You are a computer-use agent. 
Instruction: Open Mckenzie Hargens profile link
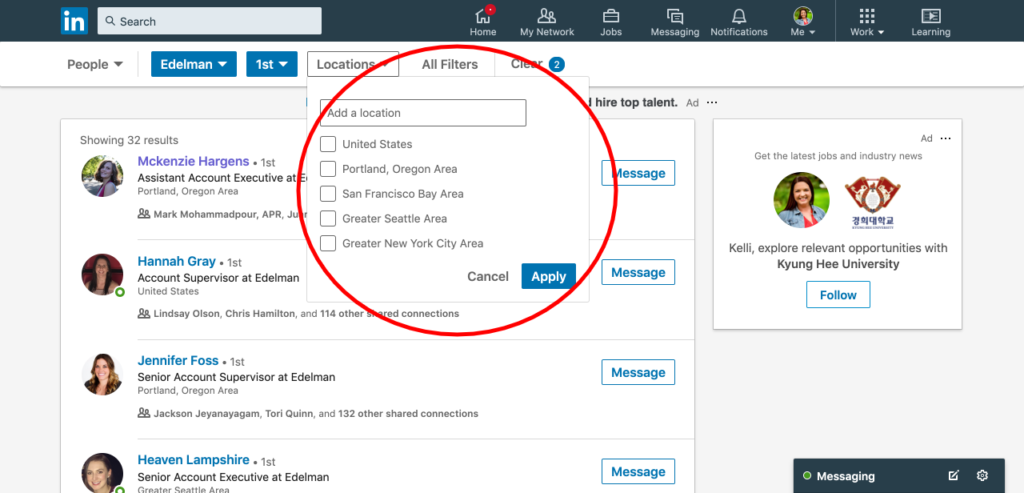pyautogui.click(x=193, y=161)
